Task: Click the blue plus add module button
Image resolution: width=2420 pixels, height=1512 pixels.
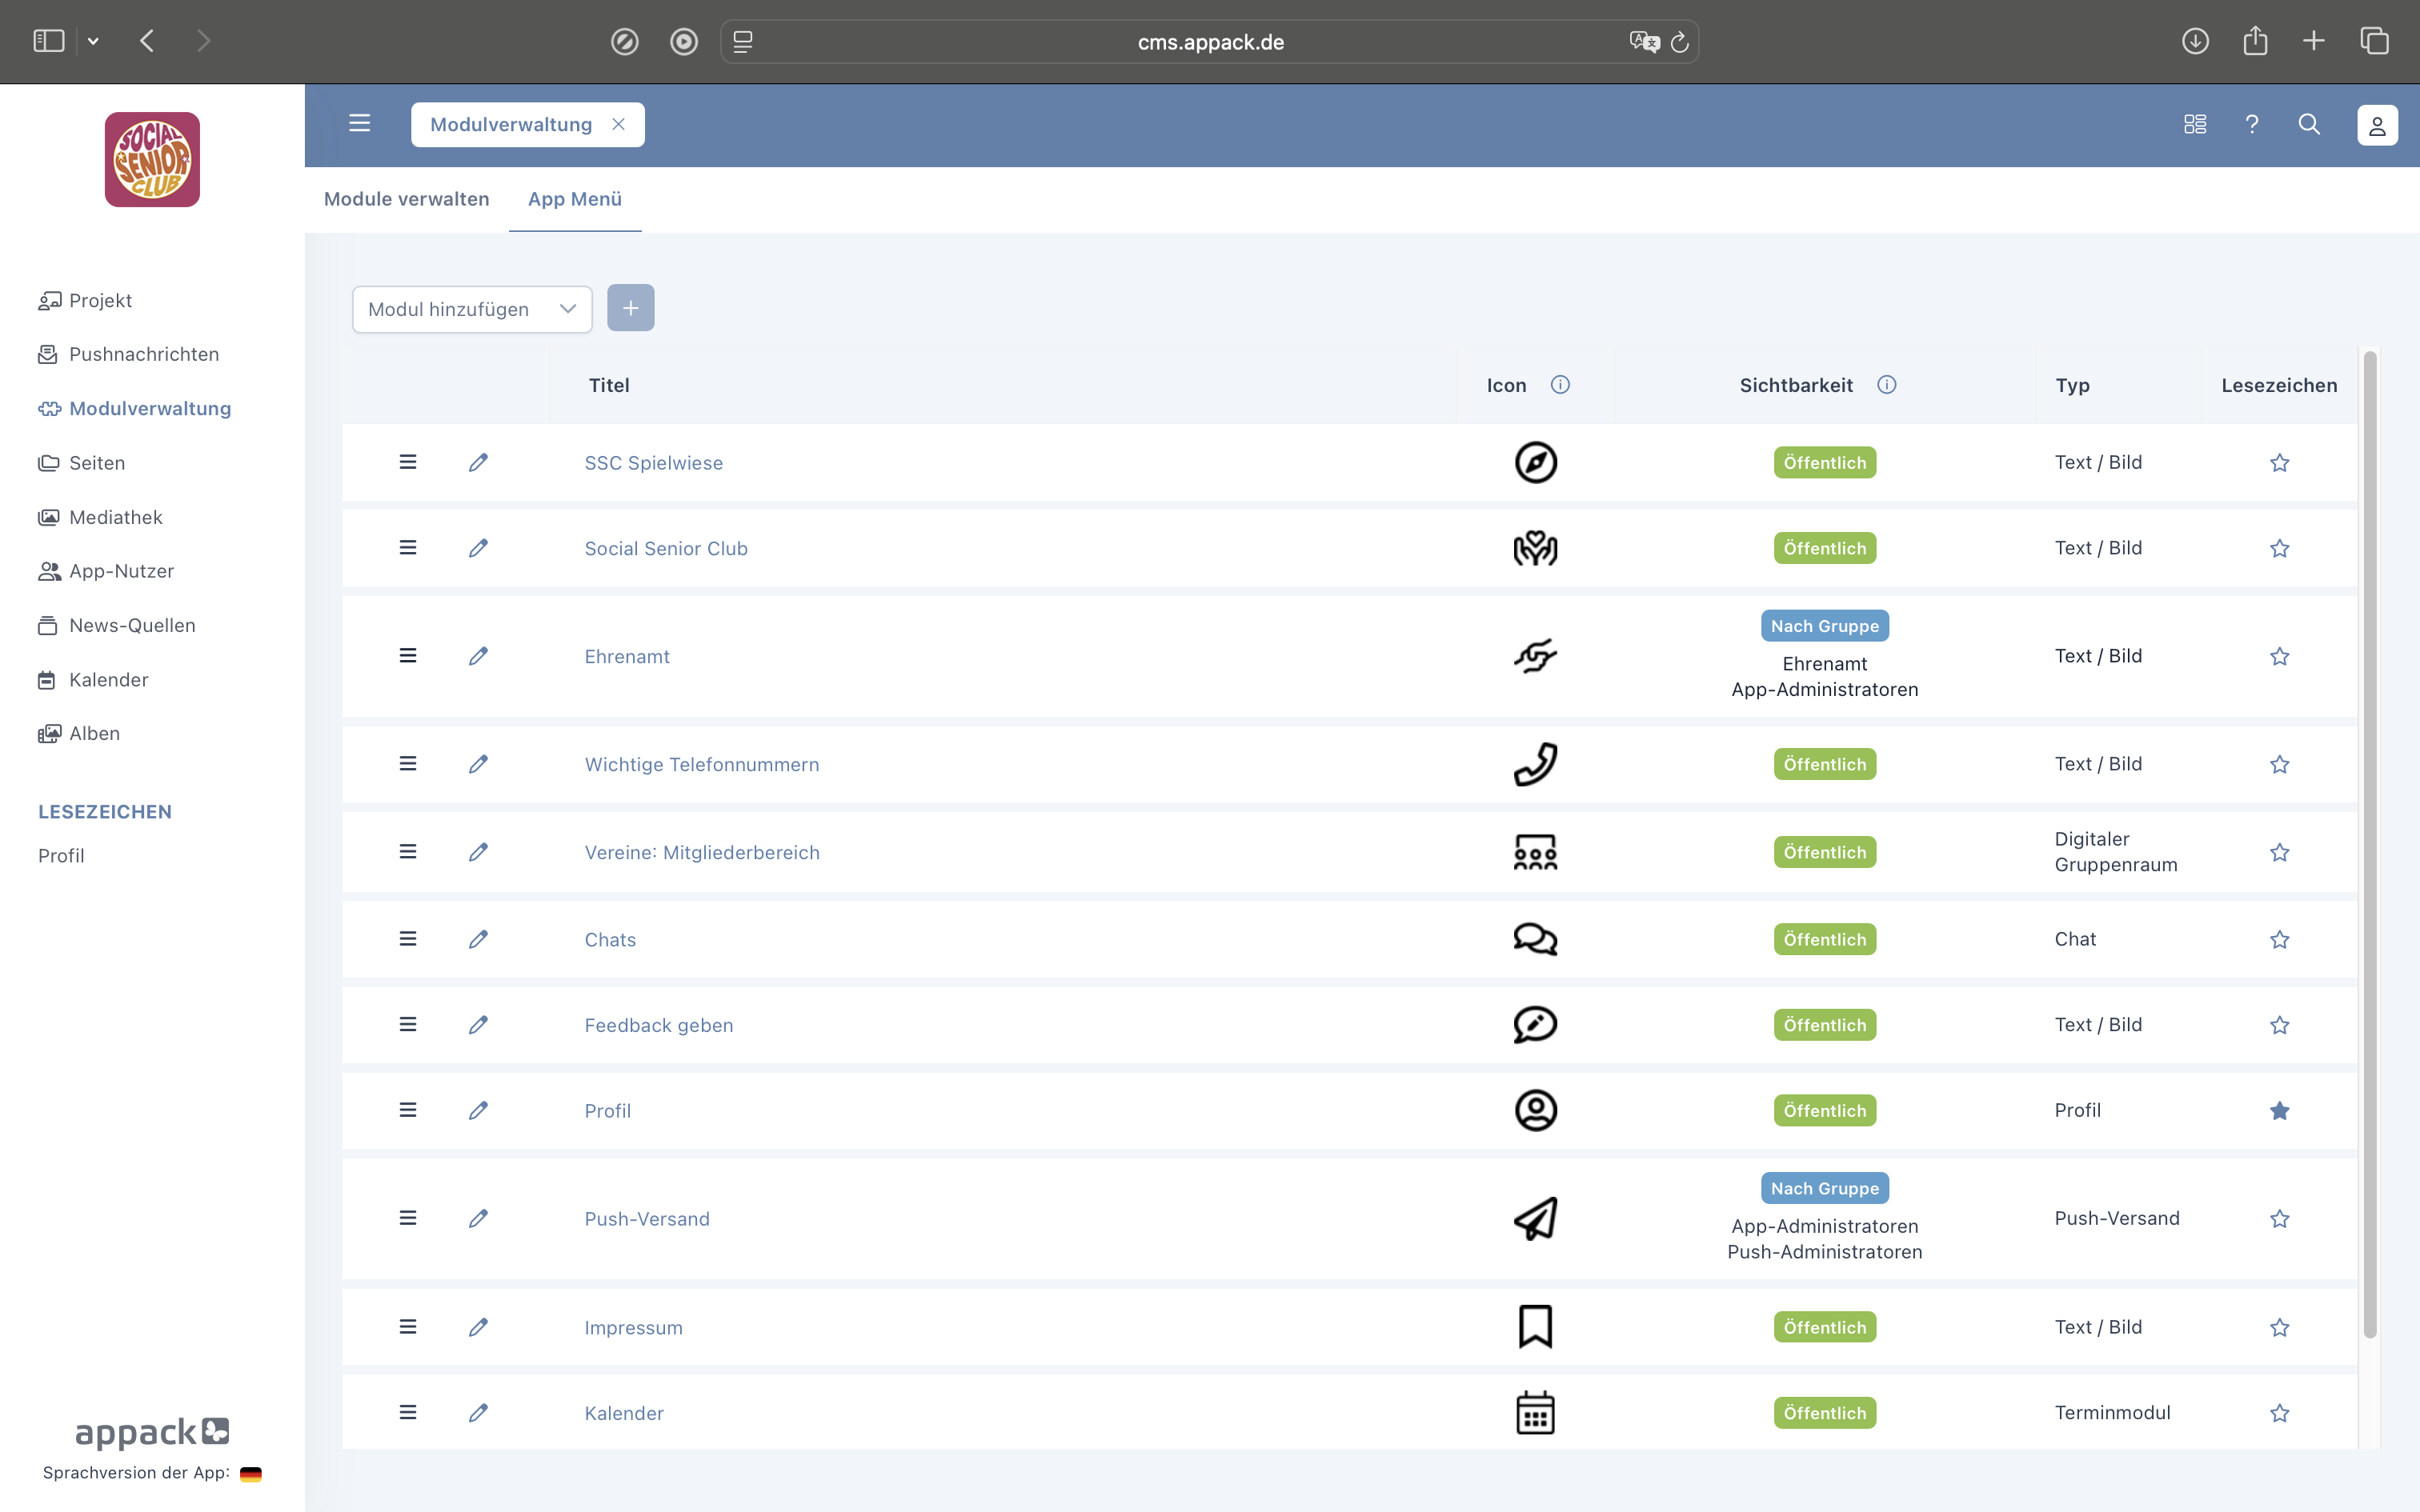Action: [630, 308]
